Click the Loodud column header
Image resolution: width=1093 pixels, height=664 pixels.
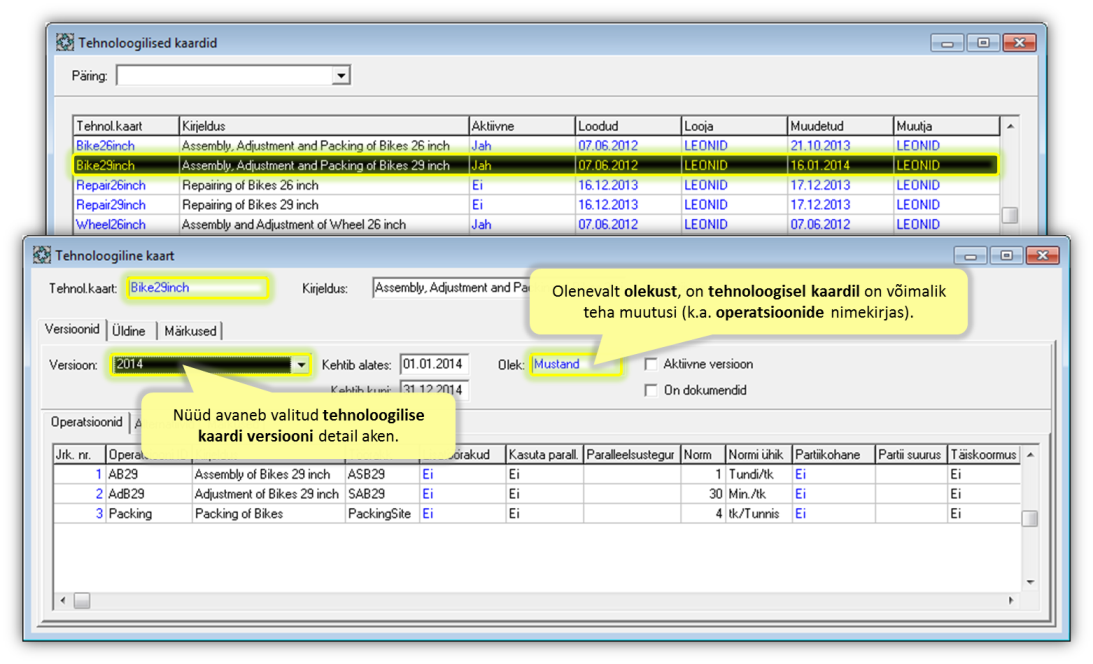[x=628, y=126]
